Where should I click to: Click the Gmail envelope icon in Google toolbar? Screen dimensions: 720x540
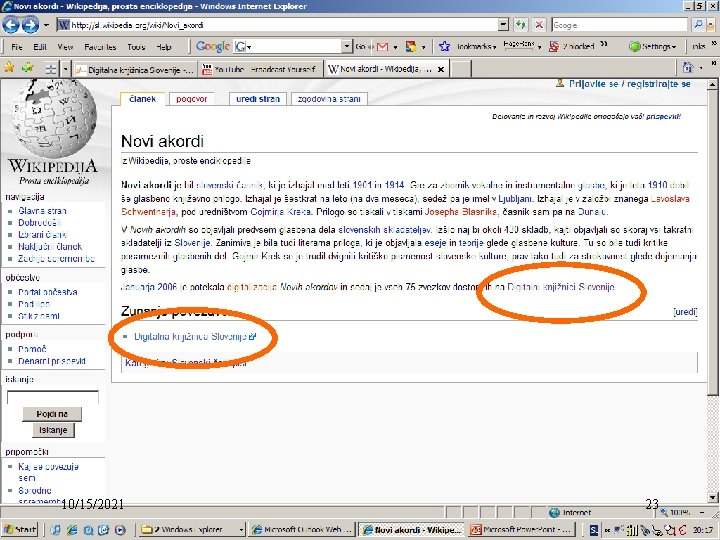[382, 46]
